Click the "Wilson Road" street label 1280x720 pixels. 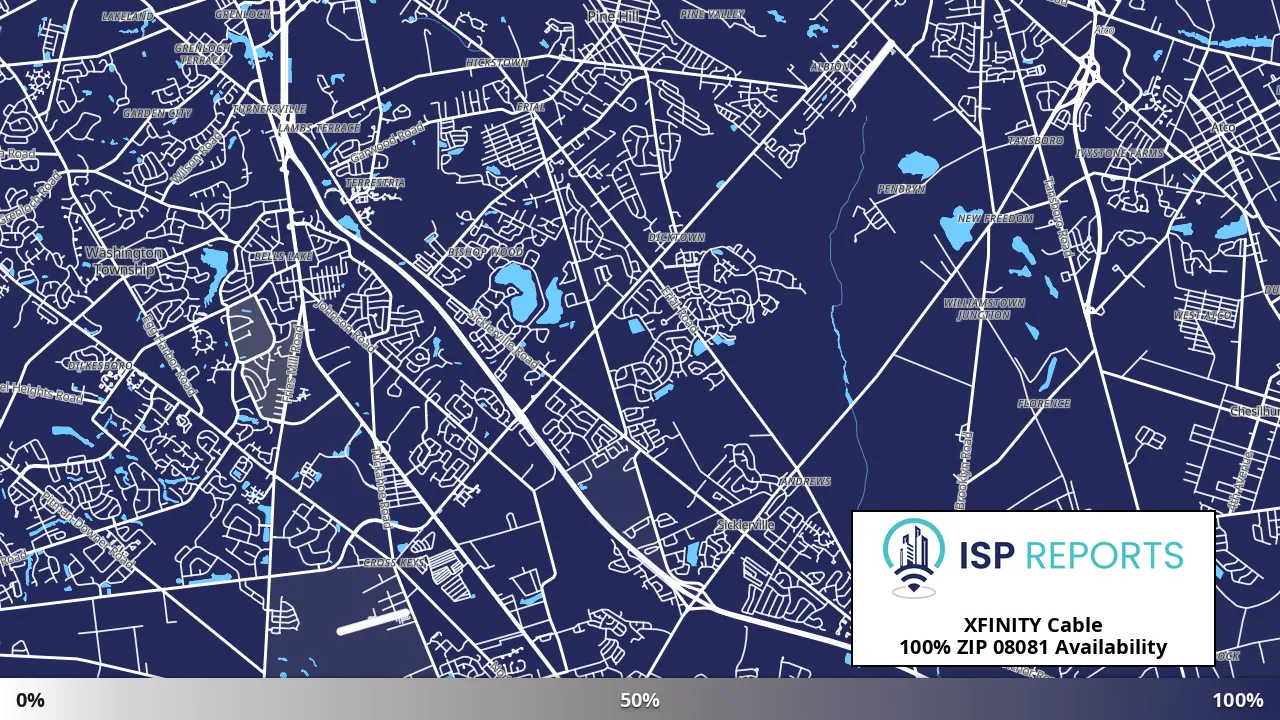196,157
